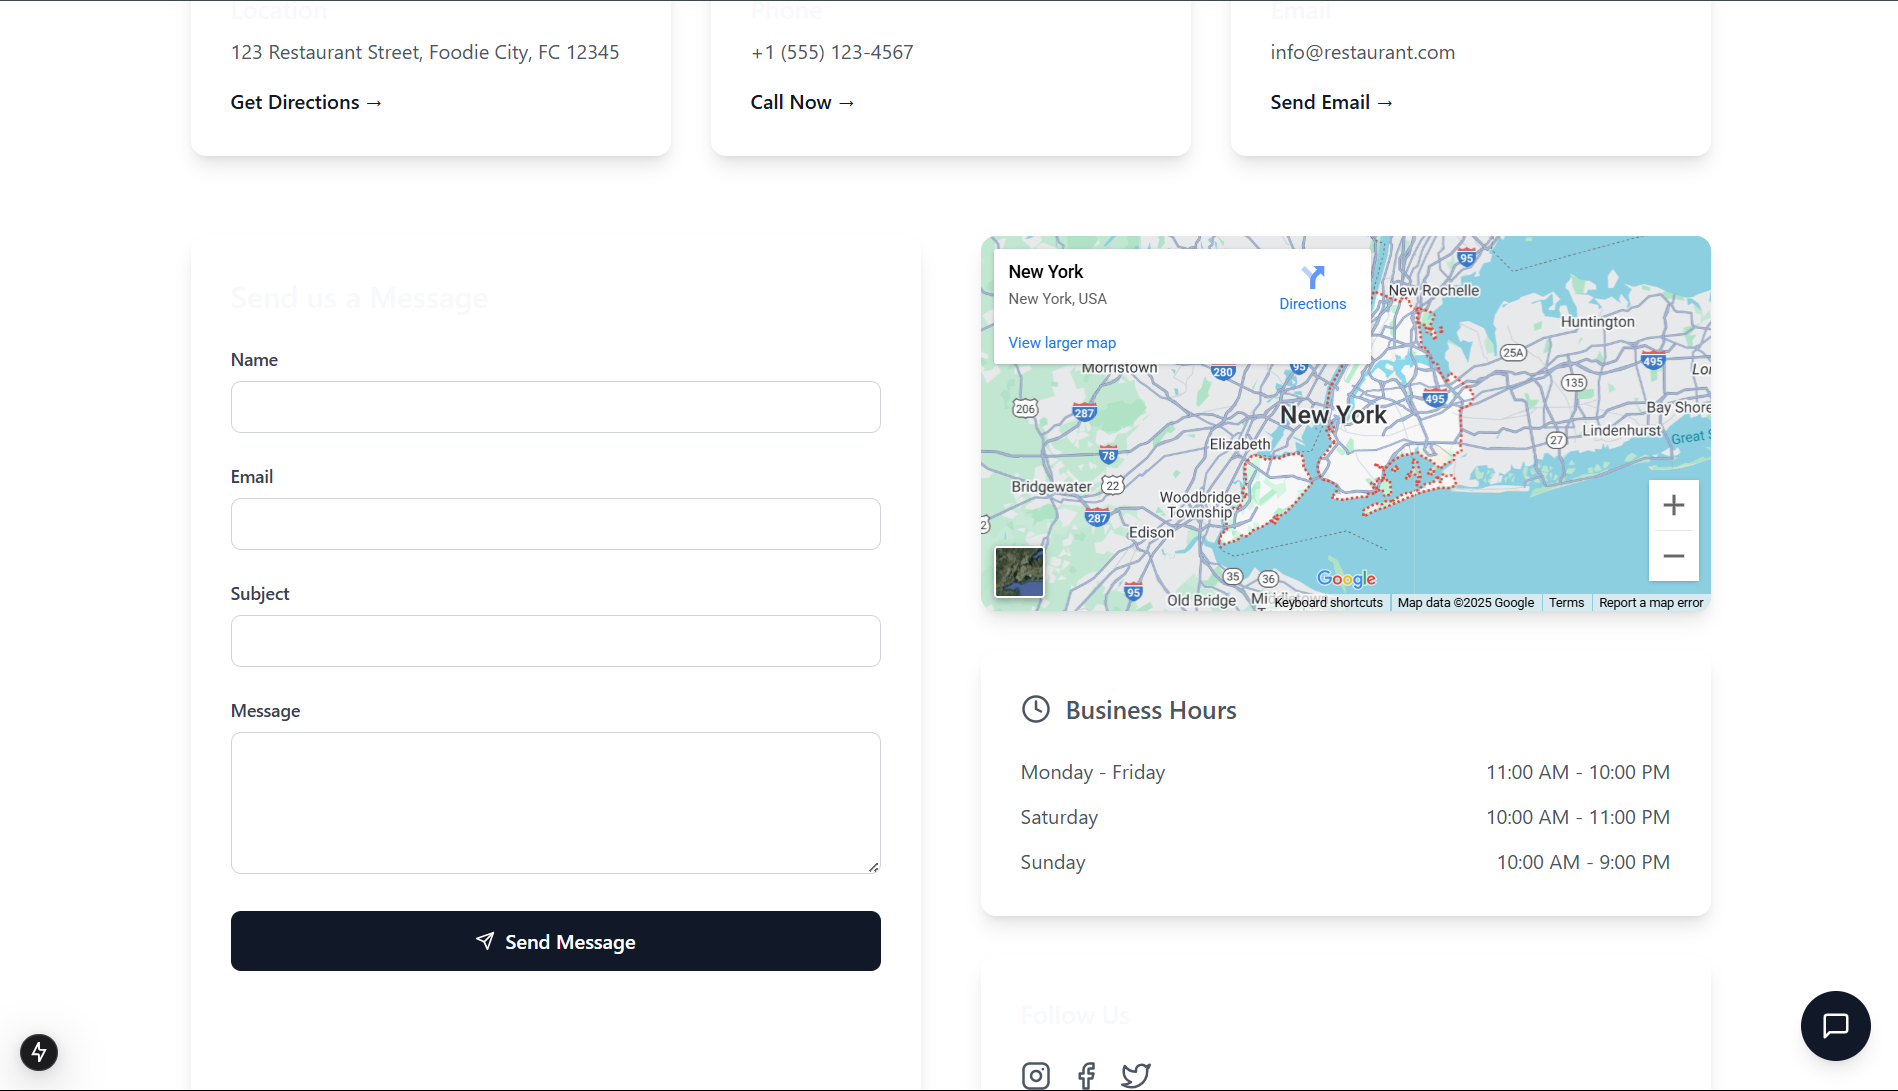
Task: Switch map to satellite view thumbnail
Action: tap(1019, 572)
